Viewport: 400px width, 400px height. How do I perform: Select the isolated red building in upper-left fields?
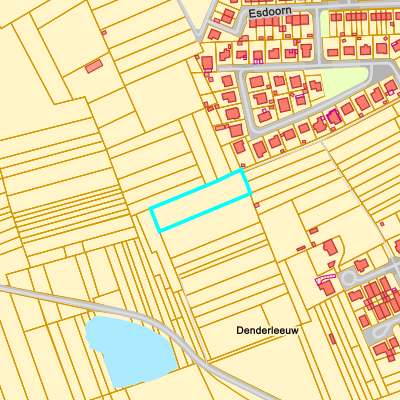(94, 66)
